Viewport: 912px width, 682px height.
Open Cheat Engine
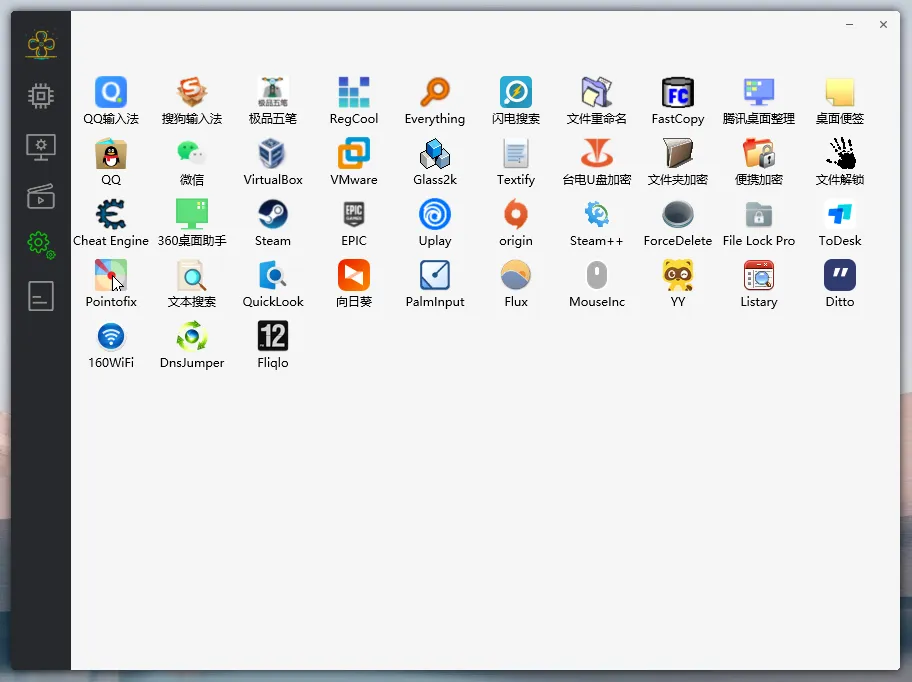(111, 214)
